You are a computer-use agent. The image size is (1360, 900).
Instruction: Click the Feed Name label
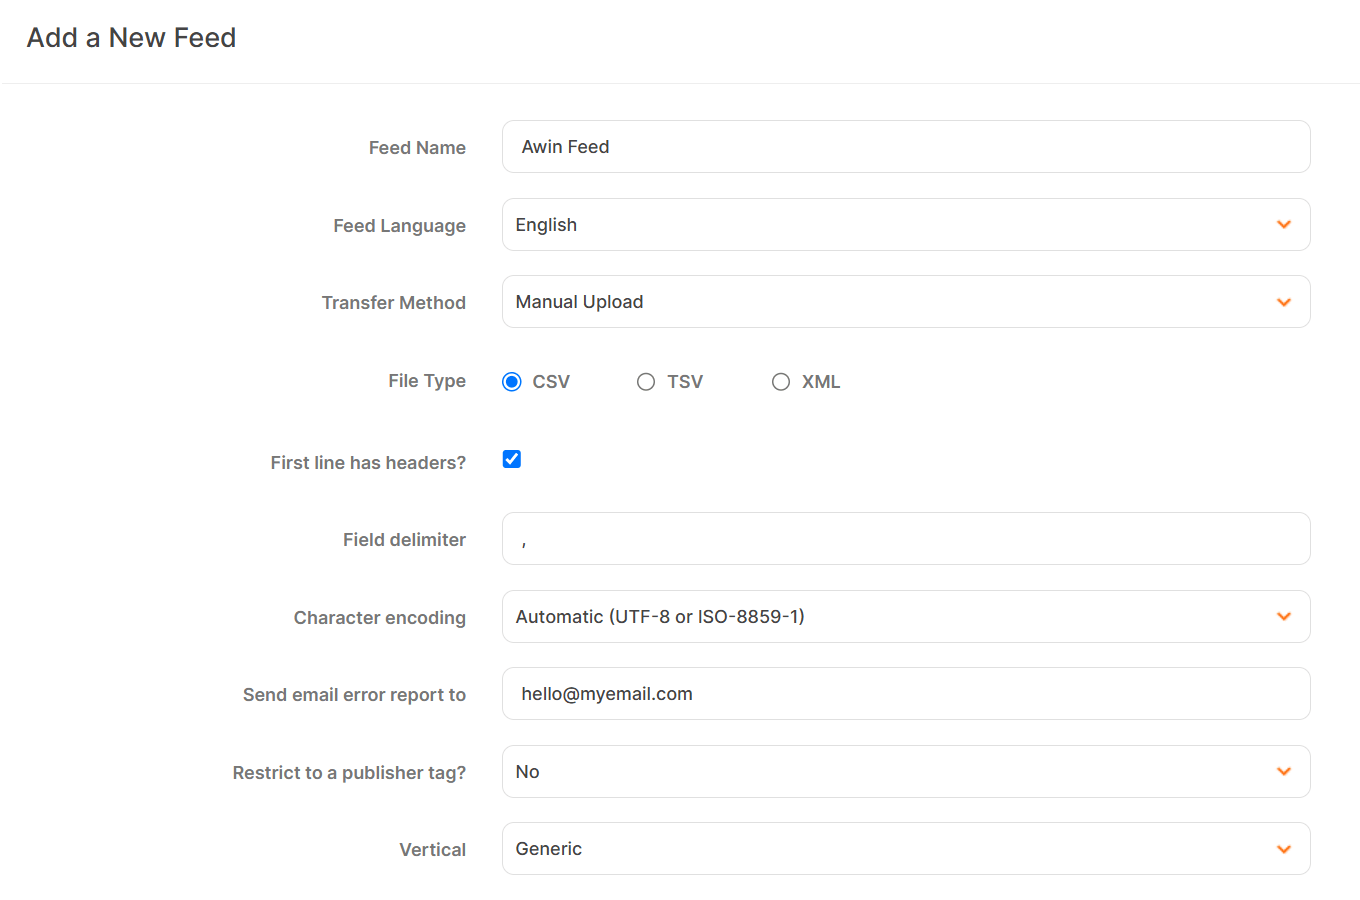[417, 147]
